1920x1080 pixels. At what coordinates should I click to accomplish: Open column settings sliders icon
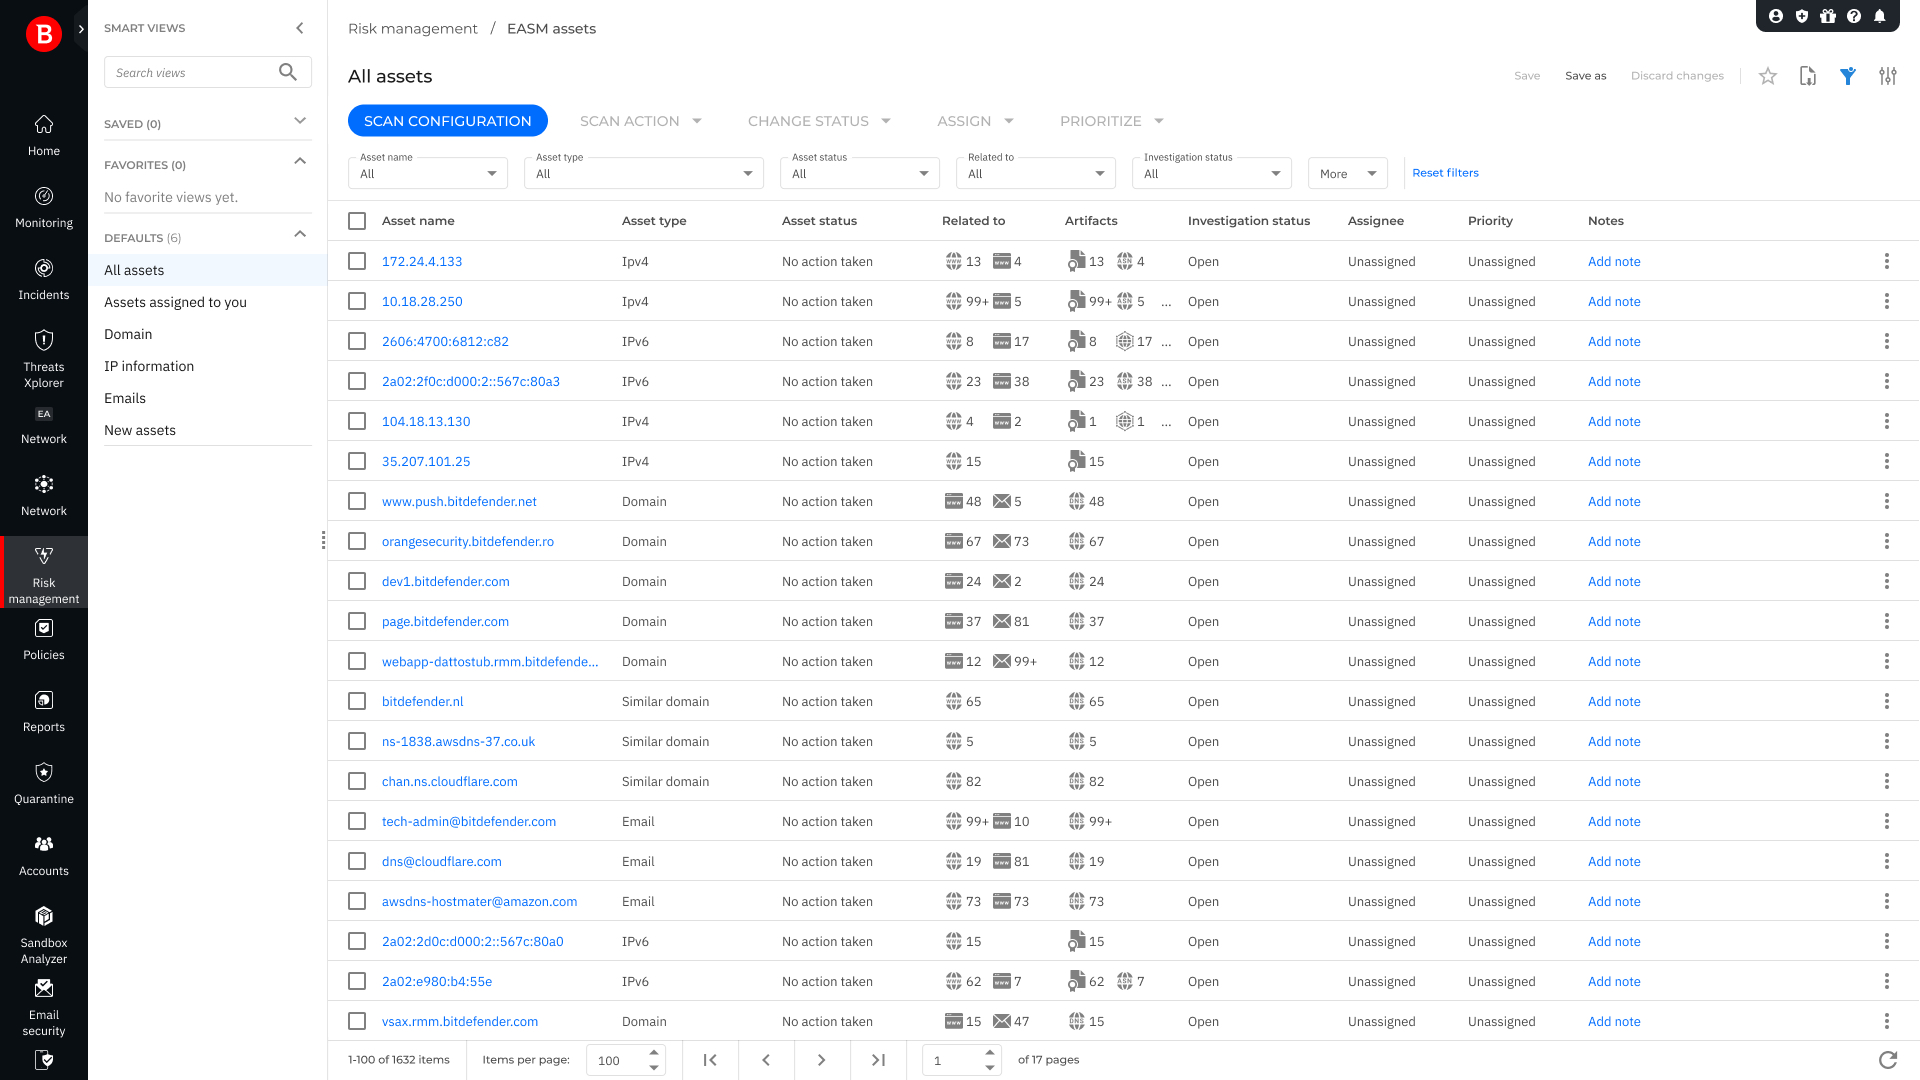click(x=1887, y=76)
